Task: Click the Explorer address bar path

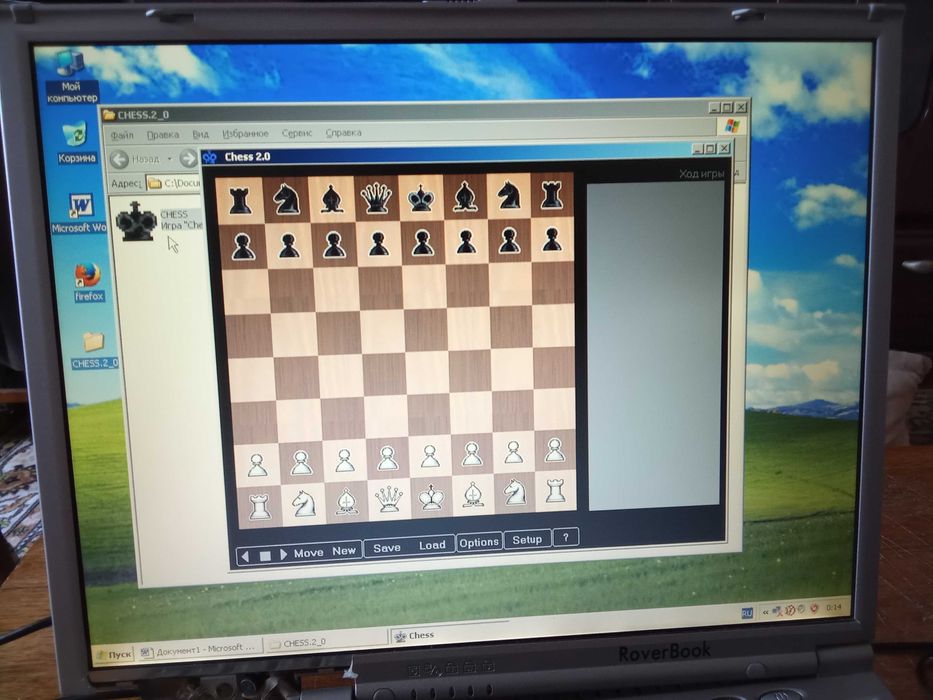Action: 173,183
